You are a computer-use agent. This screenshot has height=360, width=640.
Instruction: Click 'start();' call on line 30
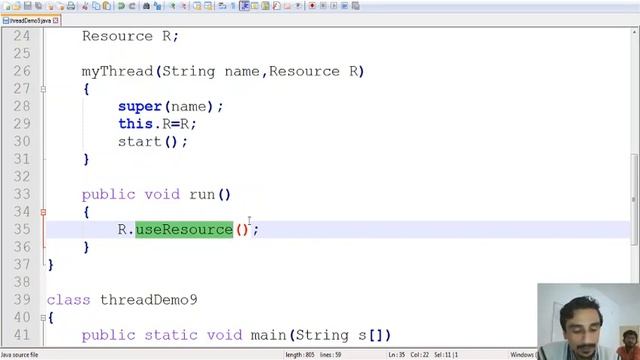pos(153,142)
